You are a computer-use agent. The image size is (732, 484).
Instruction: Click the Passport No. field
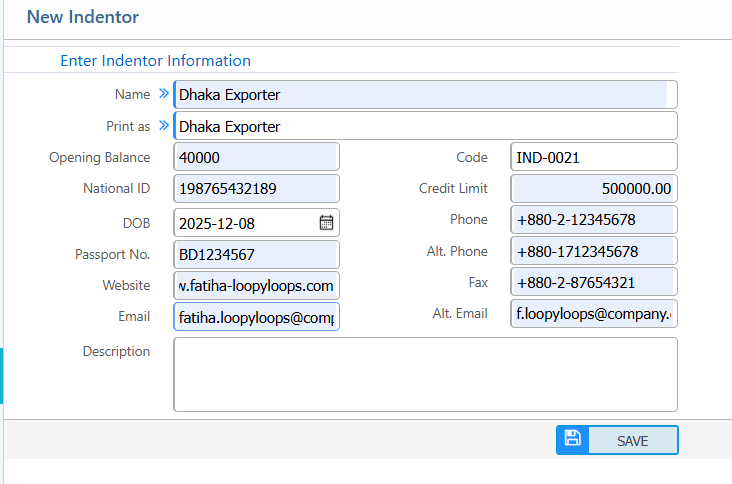click(256, 254)
